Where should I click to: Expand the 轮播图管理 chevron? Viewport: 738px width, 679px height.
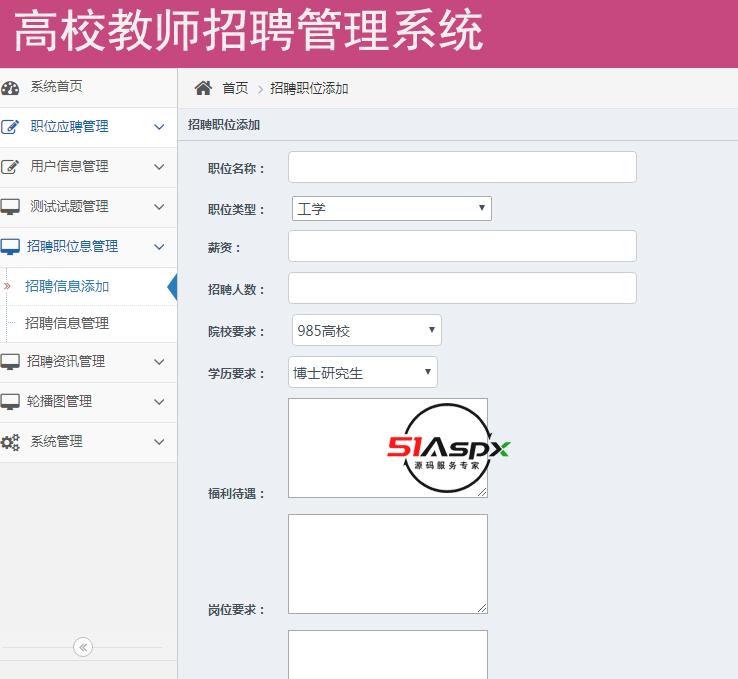tap(159, 402)
